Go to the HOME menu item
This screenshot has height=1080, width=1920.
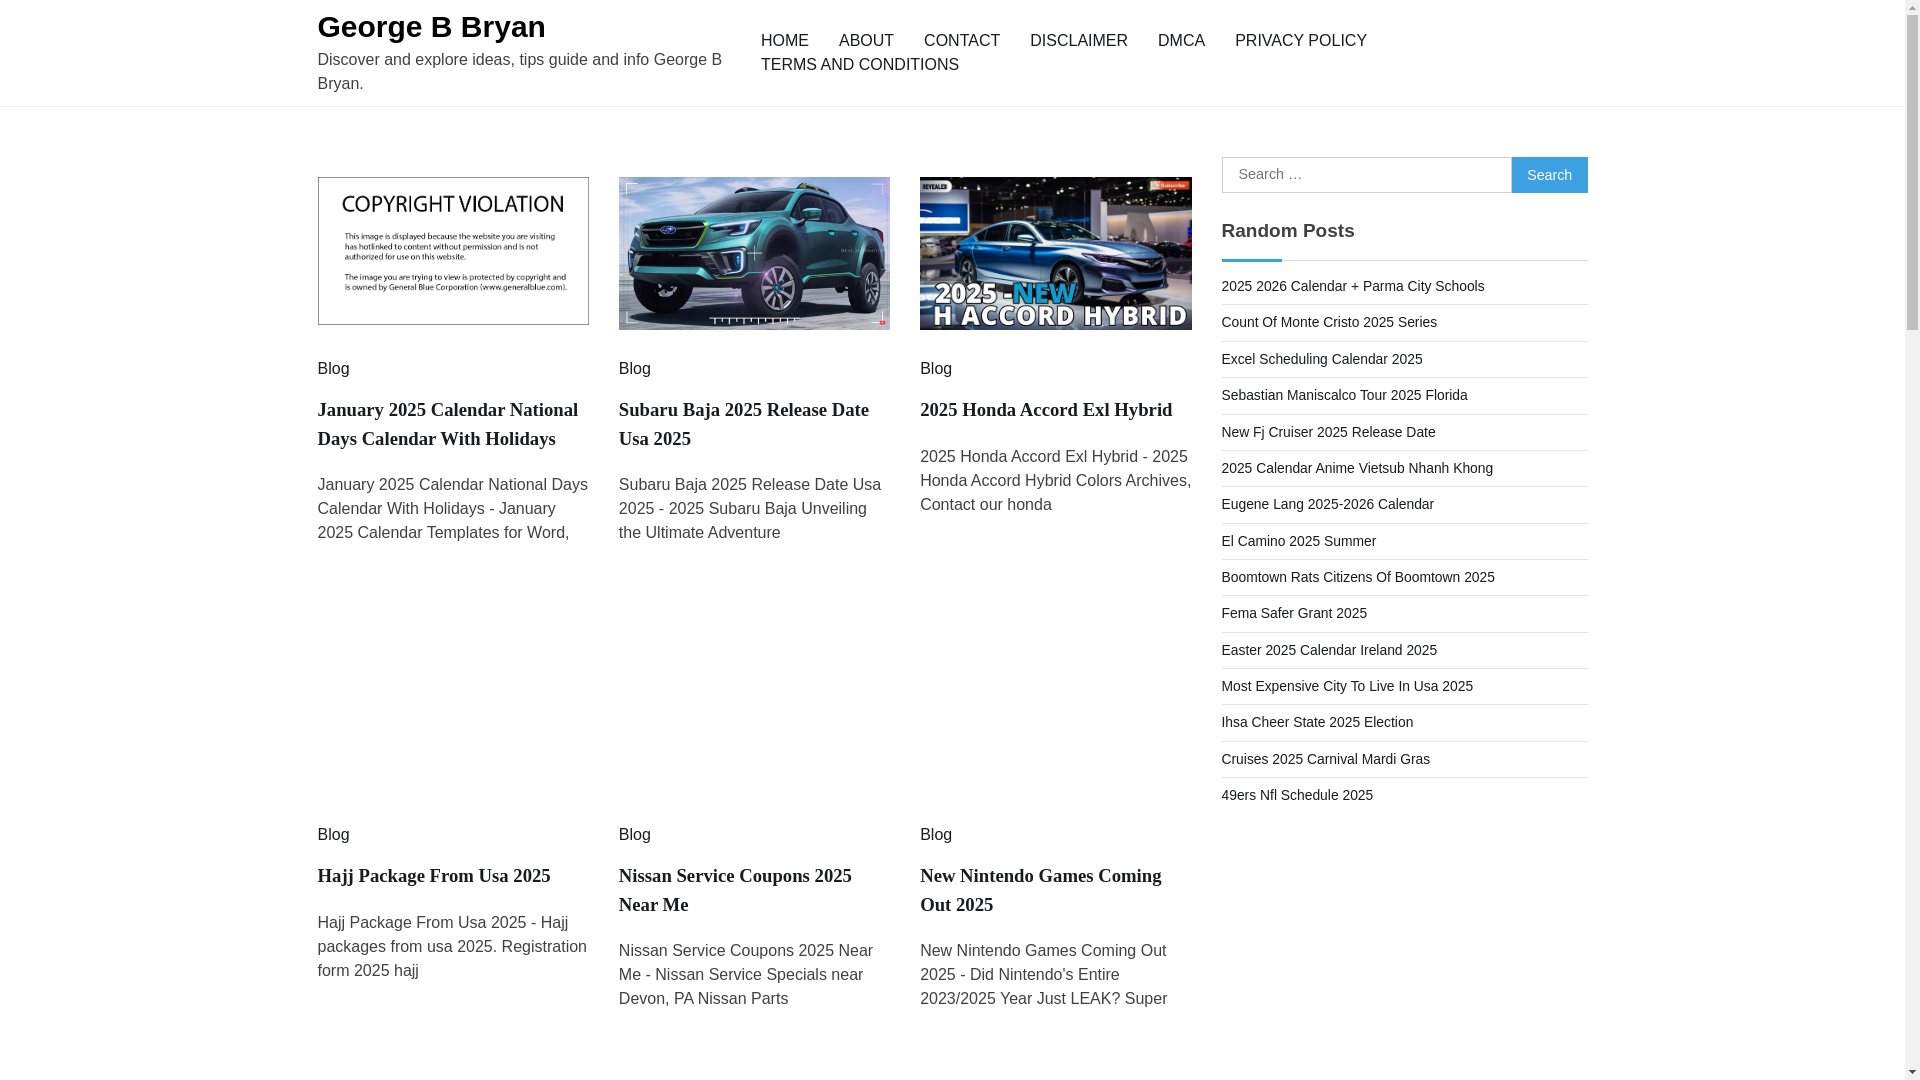click(x=784, y=41)
